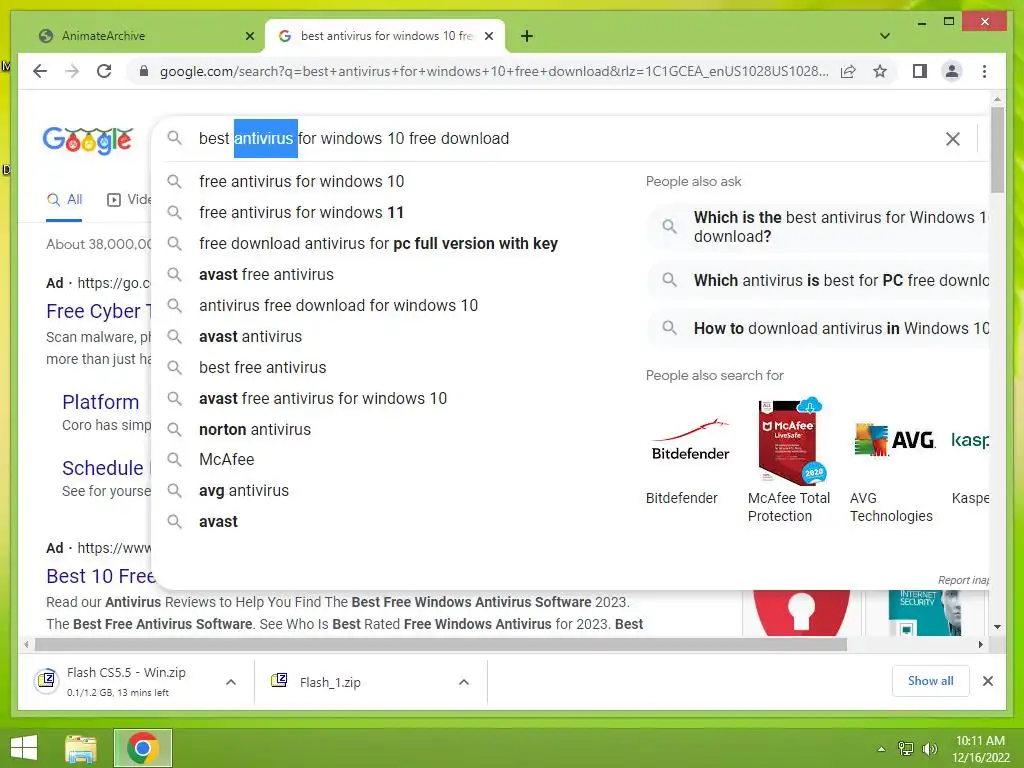Clear the Google search box text

coord(953,138)
